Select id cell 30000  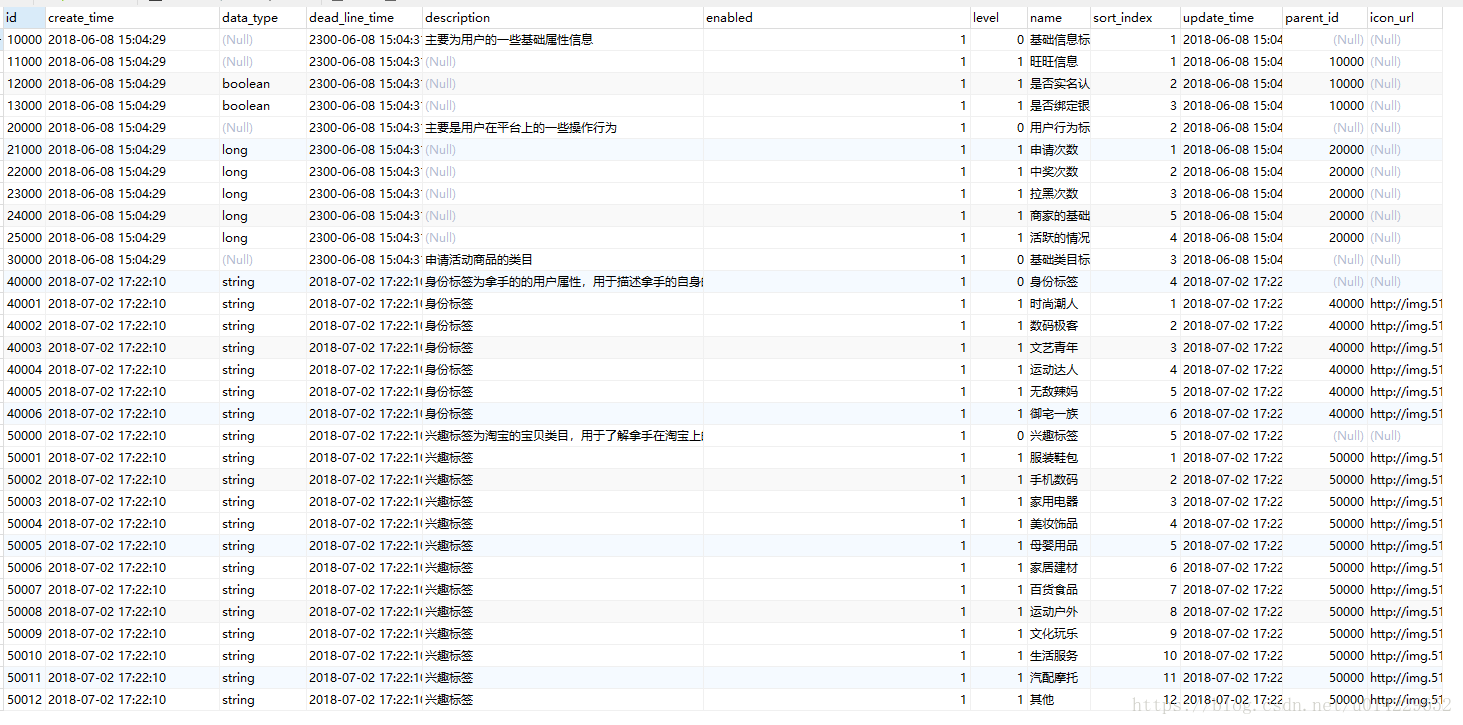pyautogui.click(x=24, y=260)
